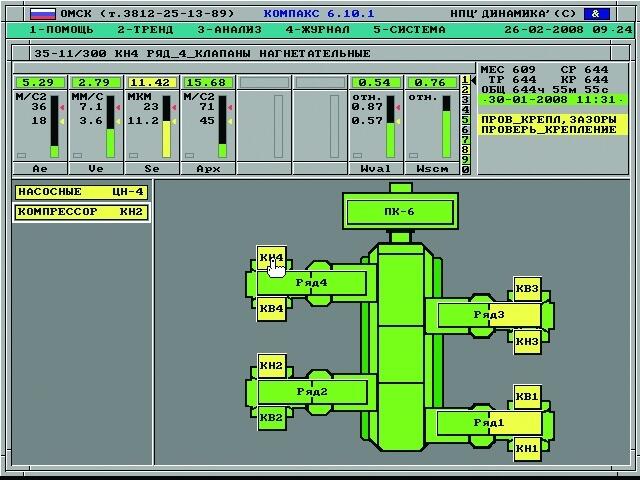Image resolution: width=640 pixels, height=480 pixels.
Task: Click the Russian flag icon
Action: click(x=41, y=14)
